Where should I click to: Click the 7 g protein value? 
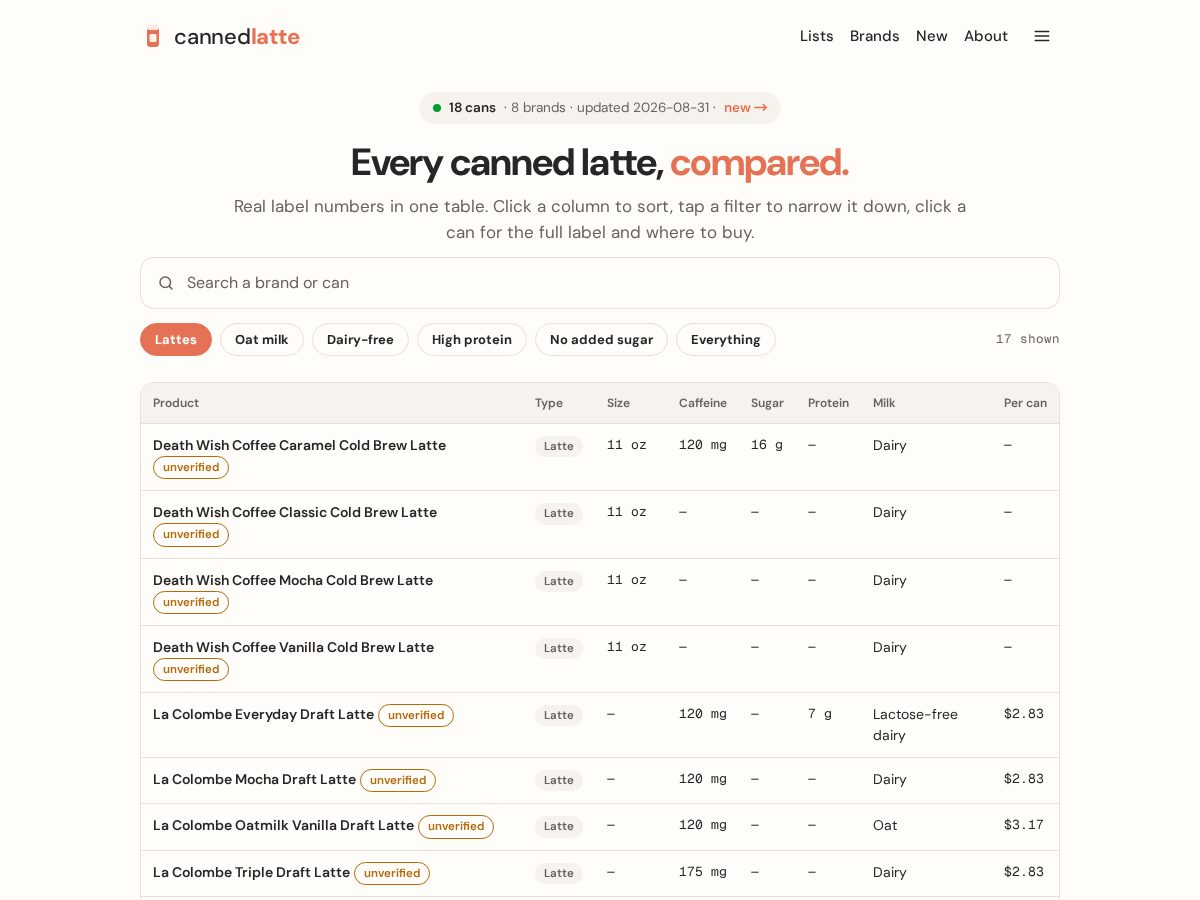[820, 714]
